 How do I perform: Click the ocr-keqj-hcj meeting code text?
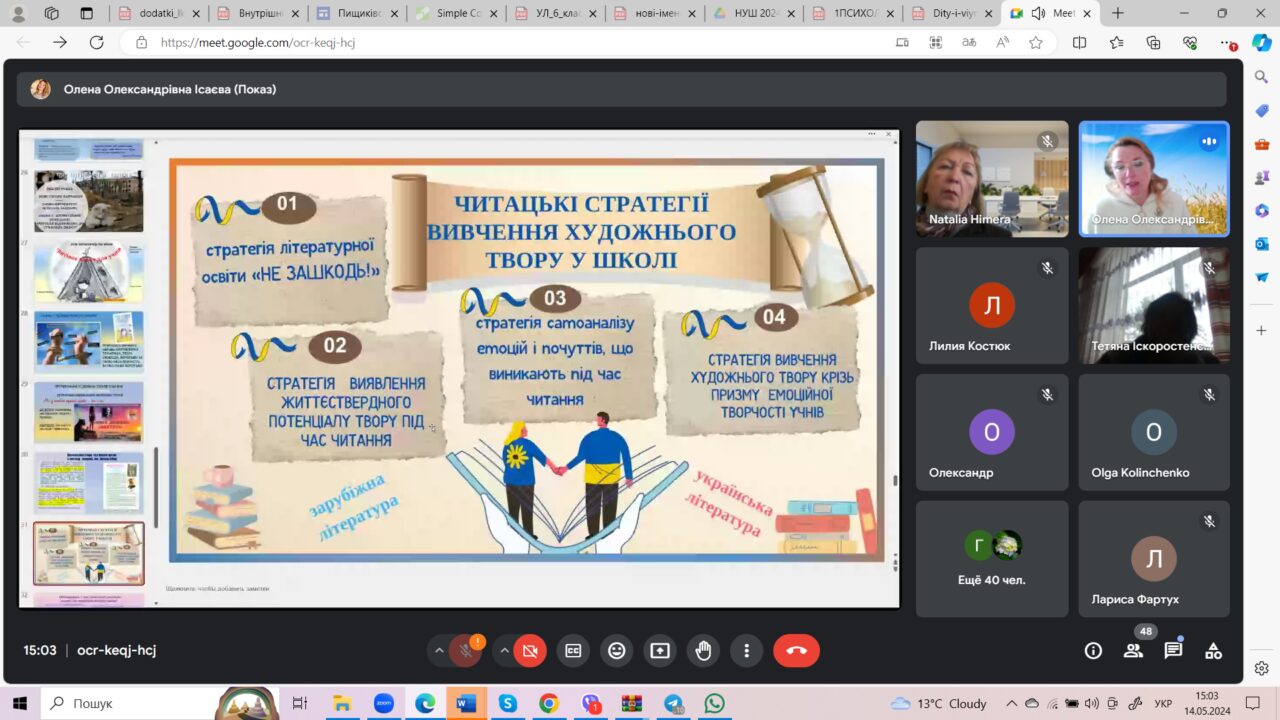pos(116,650)
